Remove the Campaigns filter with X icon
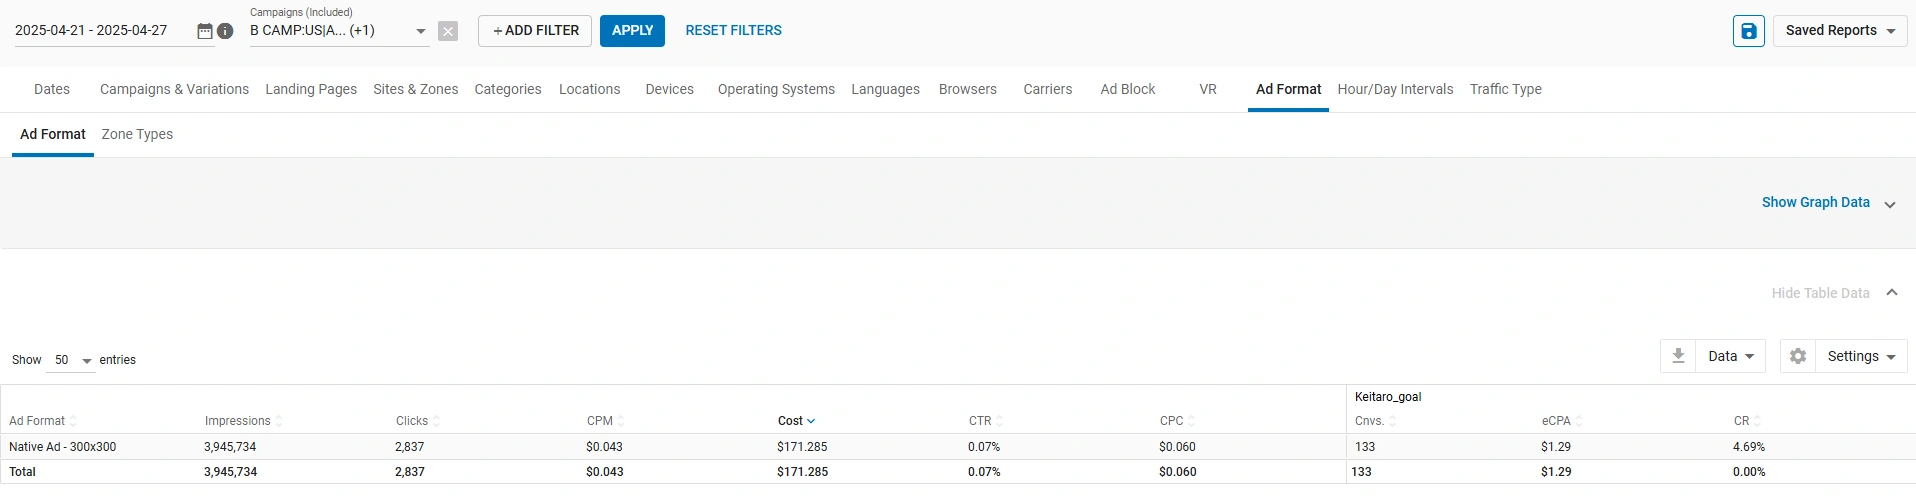The width and height of the screenshot is (1916, 504). [x=448, y=31]
